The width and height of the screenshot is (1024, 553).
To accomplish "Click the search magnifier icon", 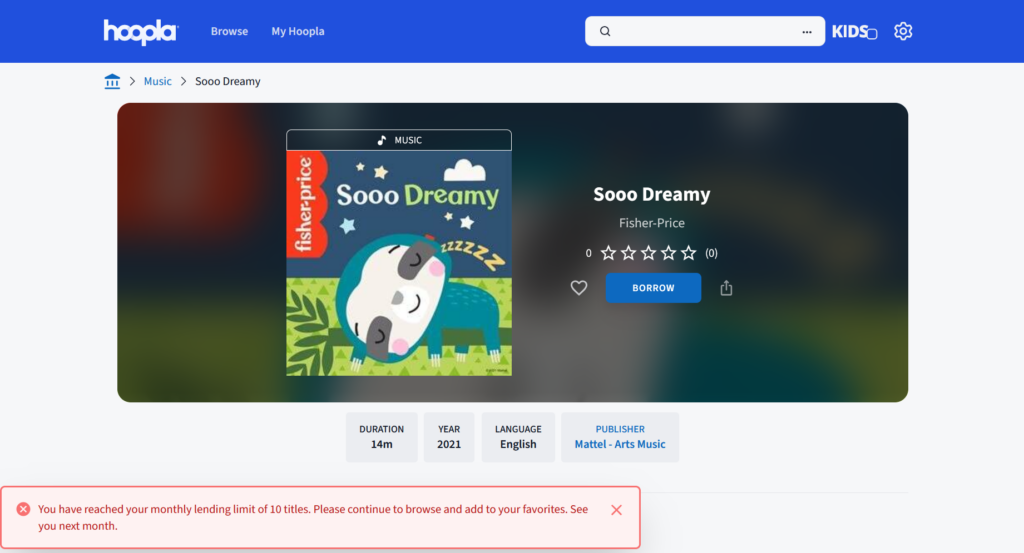I will pos(605,31).
